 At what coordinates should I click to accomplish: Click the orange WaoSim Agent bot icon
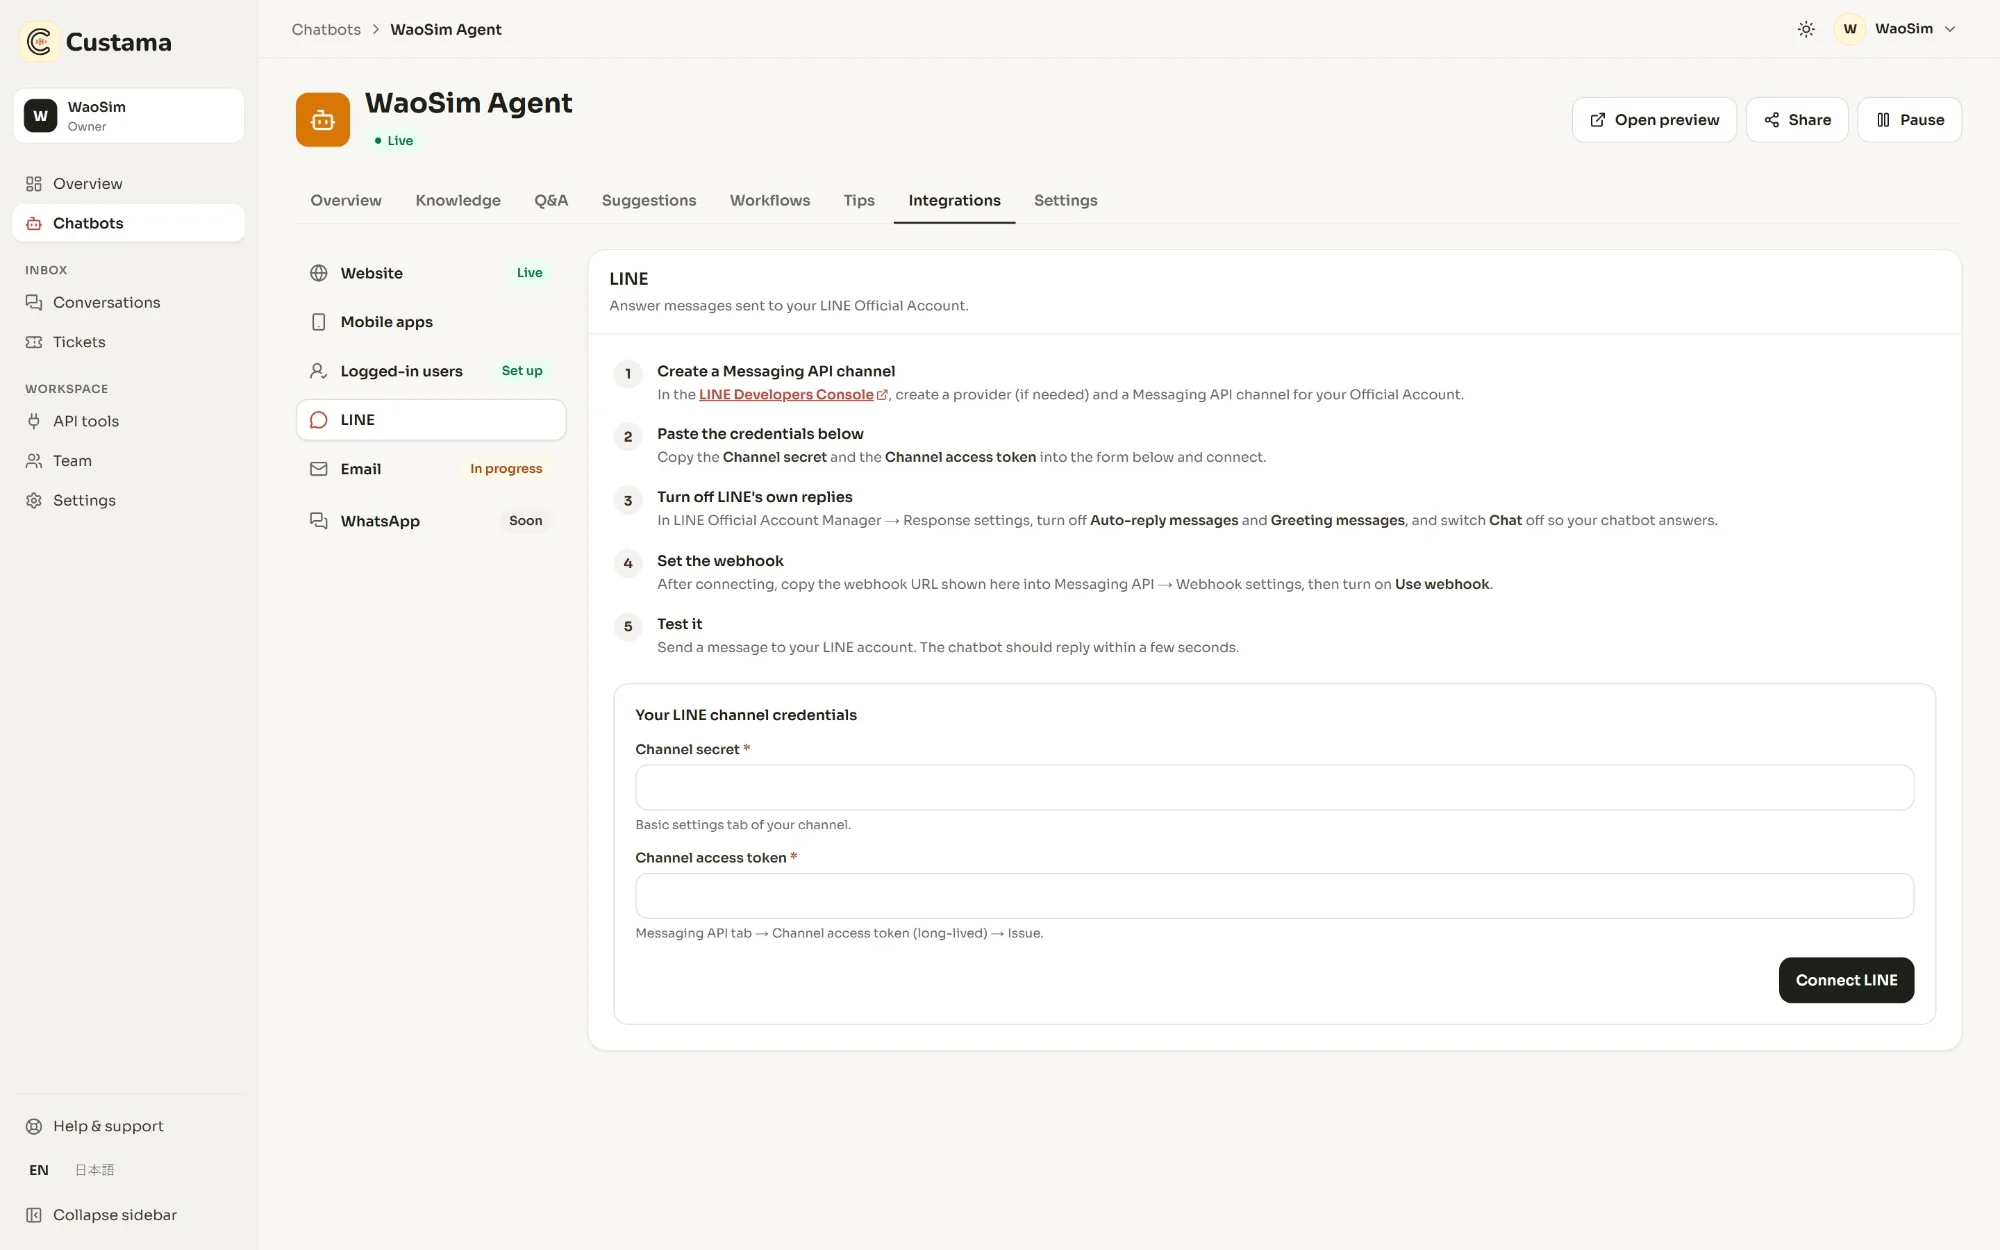point(323,120)
